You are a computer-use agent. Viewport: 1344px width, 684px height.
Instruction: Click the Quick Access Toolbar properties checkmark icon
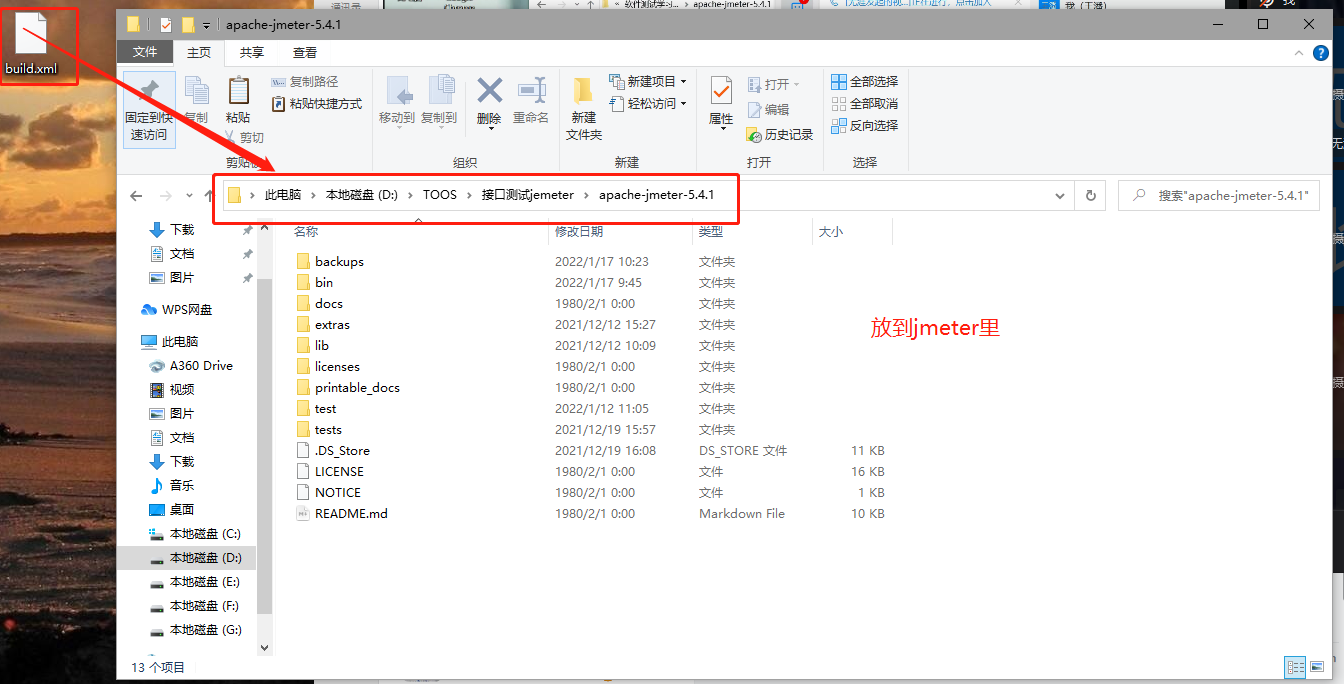tap(166, 24)
